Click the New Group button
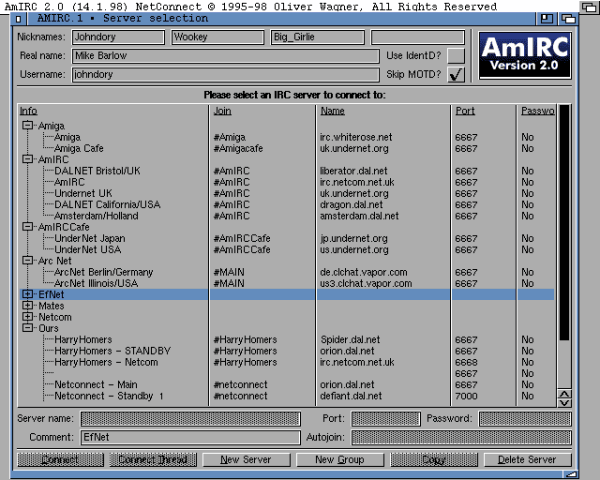Viewport: 600px width, 480px height. 340,460
